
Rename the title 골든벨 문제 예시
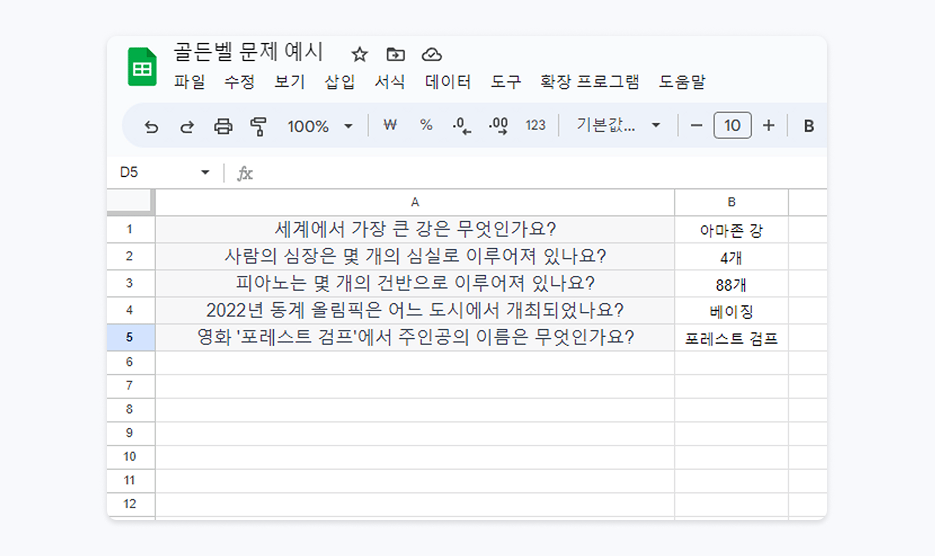click(248, 52)
